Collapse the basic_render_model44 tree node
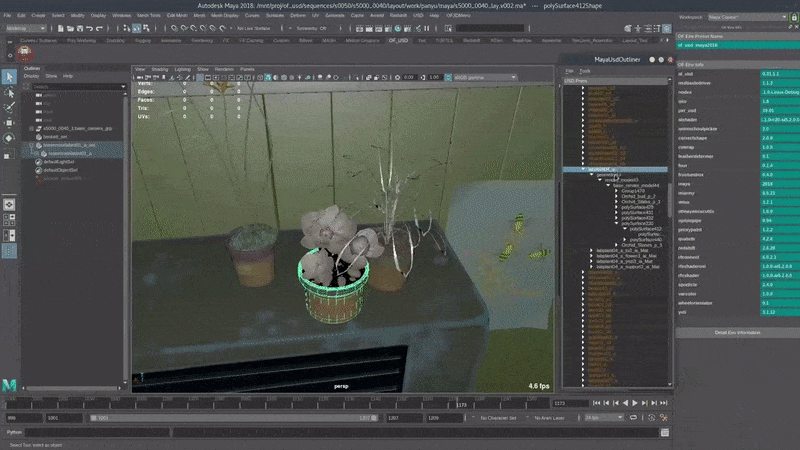The height and width of the screenshot is (450, 800). (606, 185)
